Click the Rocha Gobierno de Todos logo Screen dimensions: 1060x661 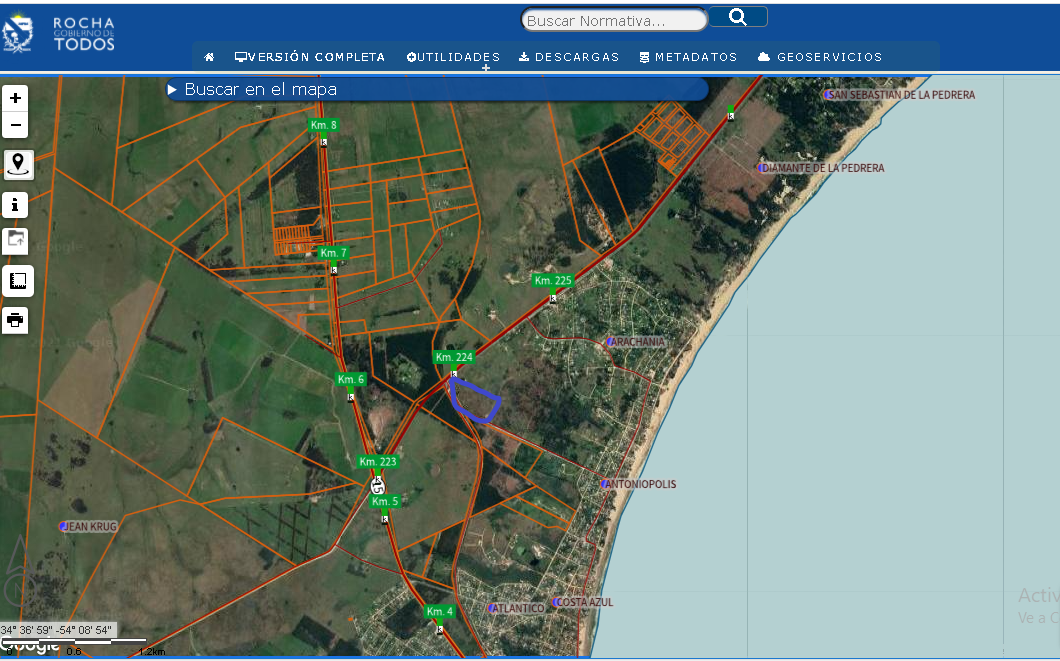click(x=60, y=33)
